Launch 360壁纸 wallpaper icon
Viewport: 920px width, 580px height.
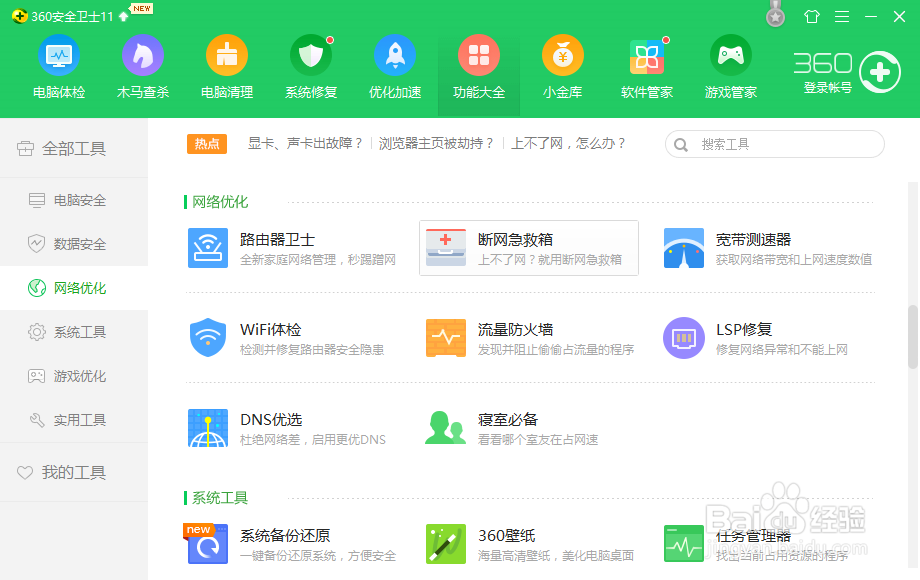click(446, 544)
